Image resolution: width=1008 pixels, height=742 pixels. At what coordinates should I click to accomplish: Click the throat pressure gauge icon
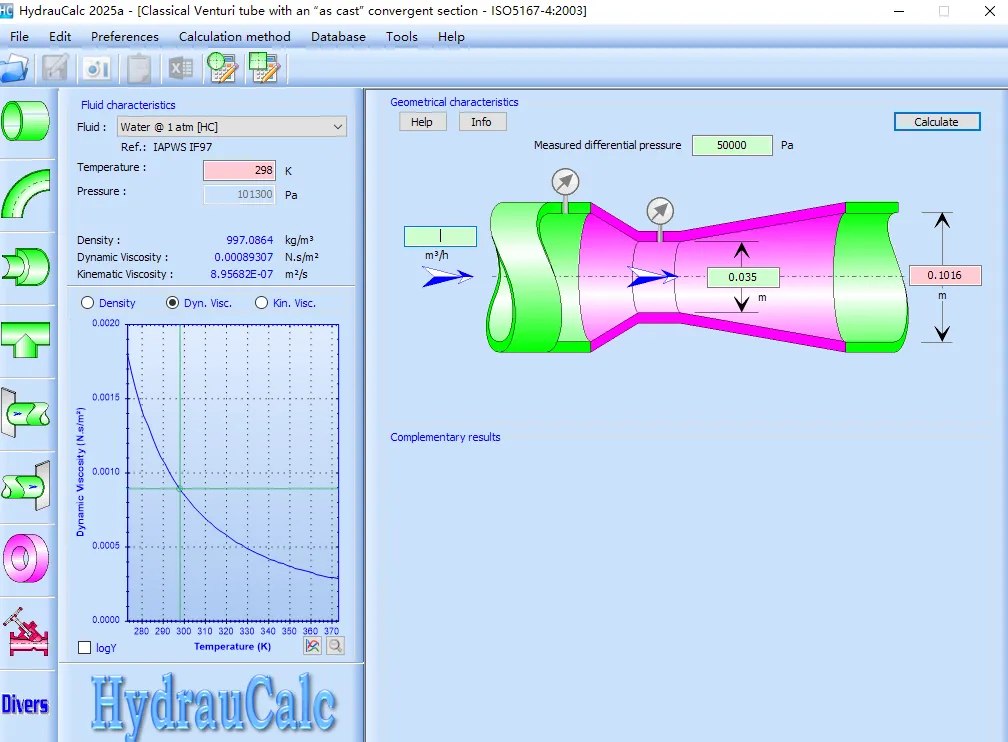[660, 211]
